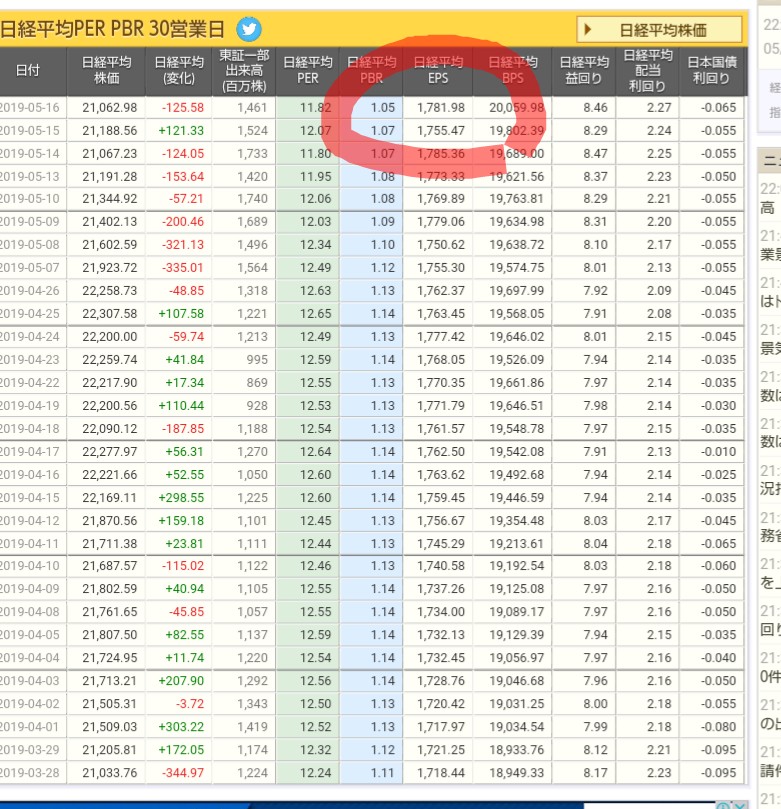Click the EPS value 1,745.29
The image size is (781, 809).
(x=441, y=544)
